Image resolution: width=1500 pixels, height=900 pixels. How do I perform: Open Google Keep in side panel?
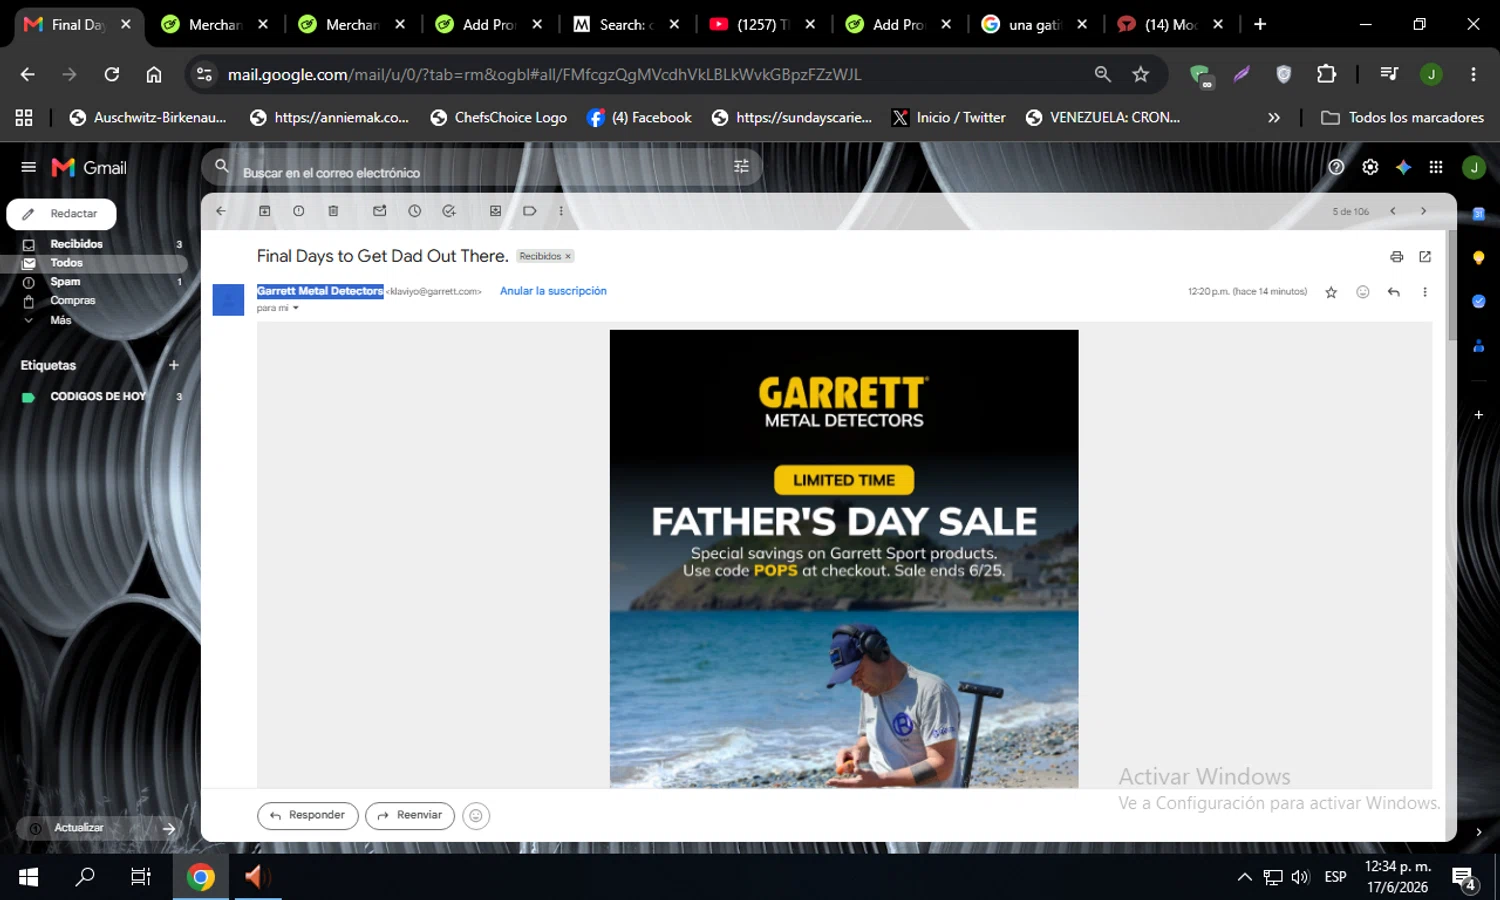(x=1479, y=258)
